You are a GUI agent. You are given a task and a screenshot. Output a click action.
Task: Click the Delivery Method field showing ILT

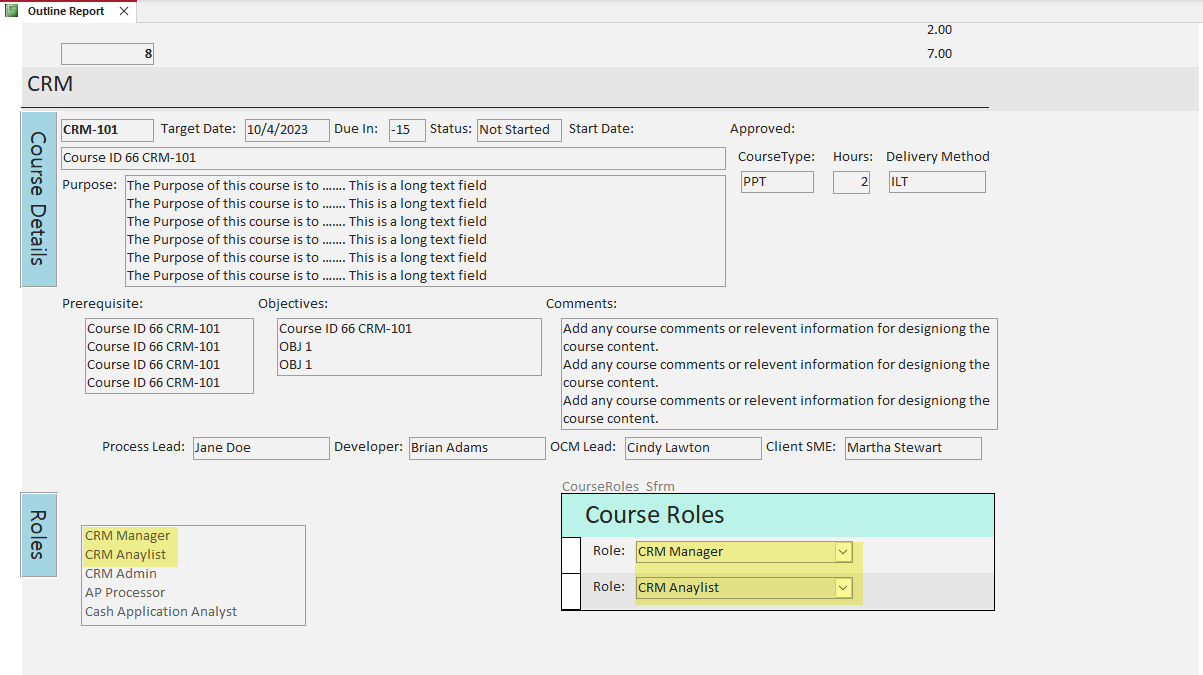click(x=936, y=182)
